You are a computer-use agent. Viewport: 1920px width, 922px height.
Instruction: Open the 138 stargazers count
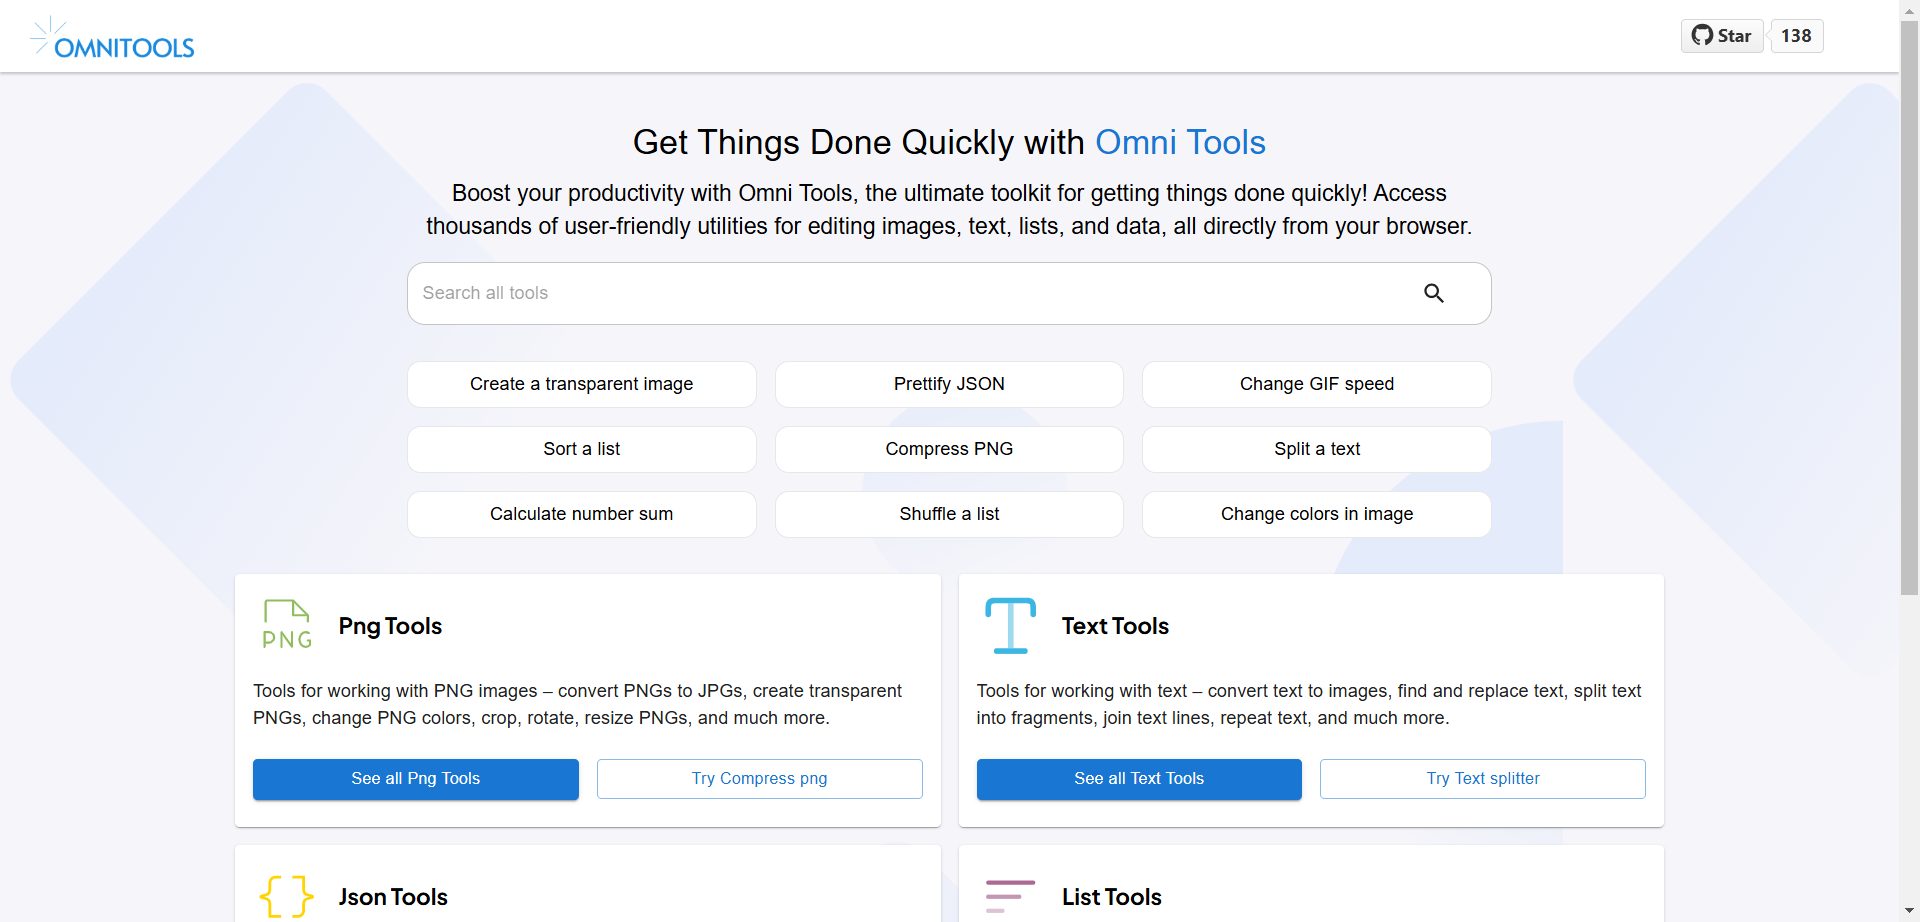[x=1796, y=36]
